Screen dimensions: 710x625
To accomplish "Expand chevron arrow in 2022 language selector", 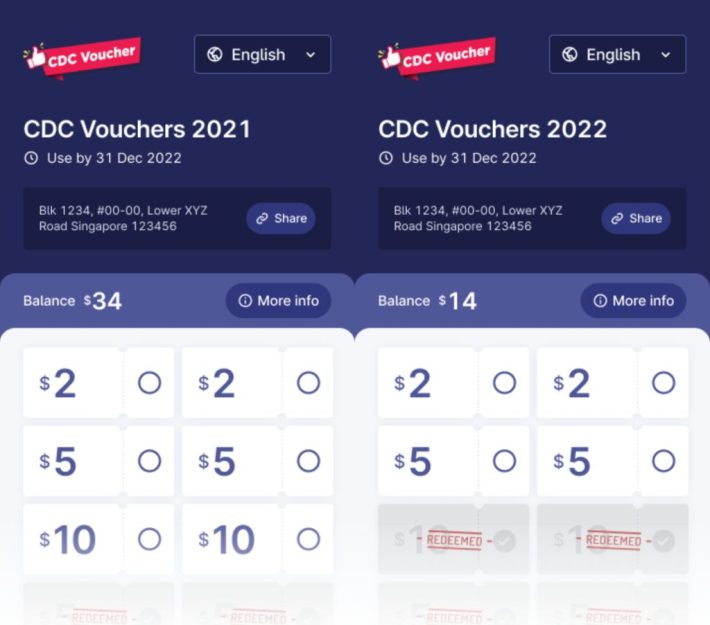I will click(666, 55).
